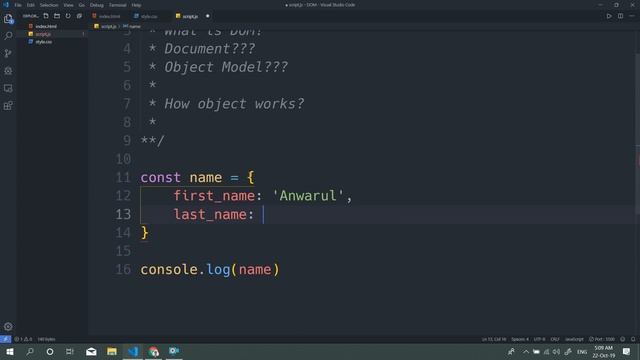Viewport: 640px width, 360px height.
Task: Open Terminal menu
Action: click(118, 5)
